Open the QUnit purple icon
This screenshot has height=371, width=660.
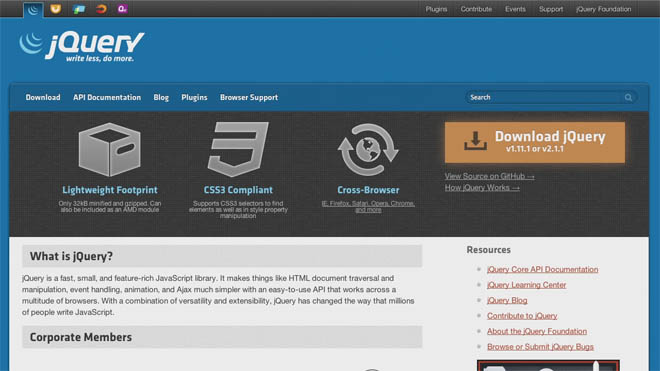[x=122, y=8]
